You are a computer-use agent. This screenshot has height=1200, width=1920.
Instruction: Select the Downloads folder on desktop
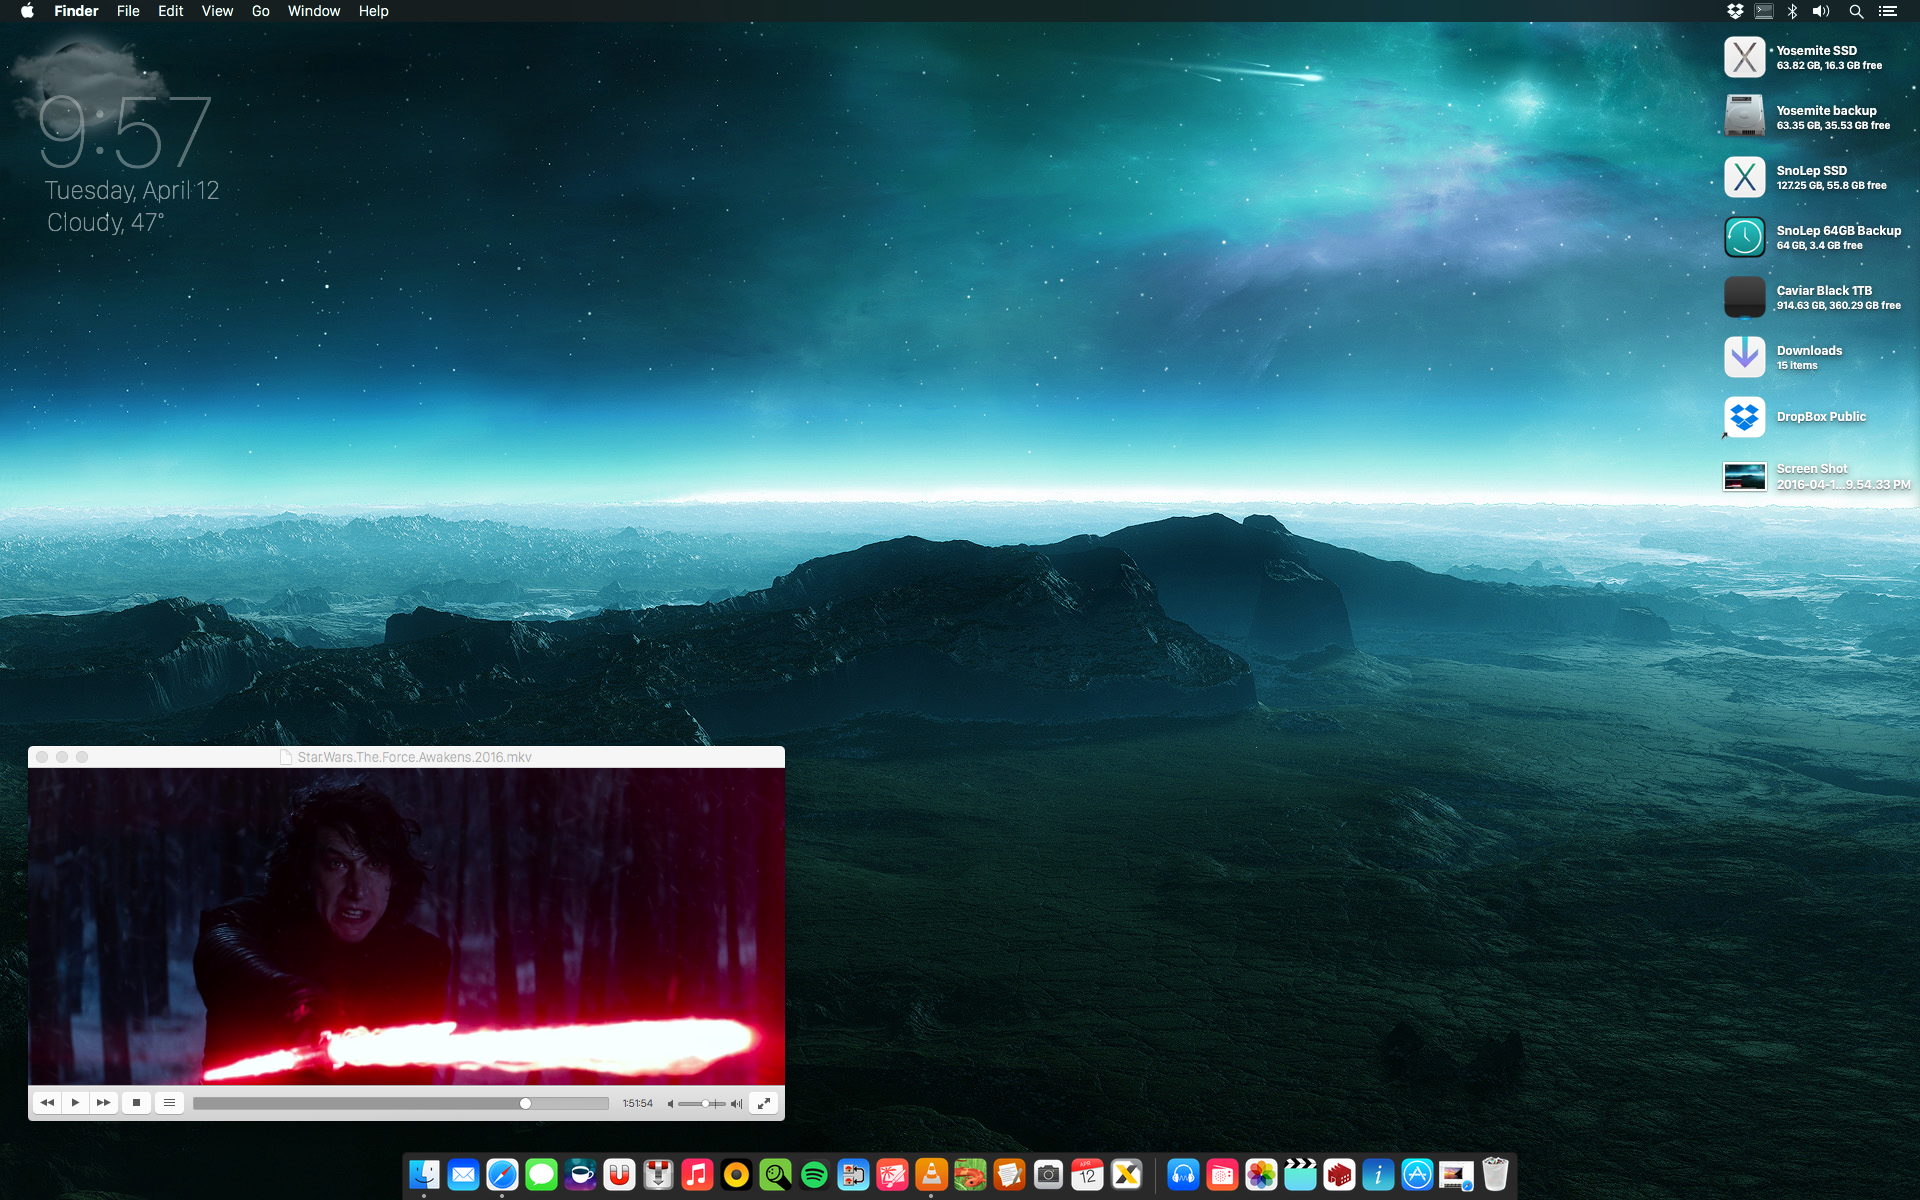pyautogui.click(x=1744, y=357)
